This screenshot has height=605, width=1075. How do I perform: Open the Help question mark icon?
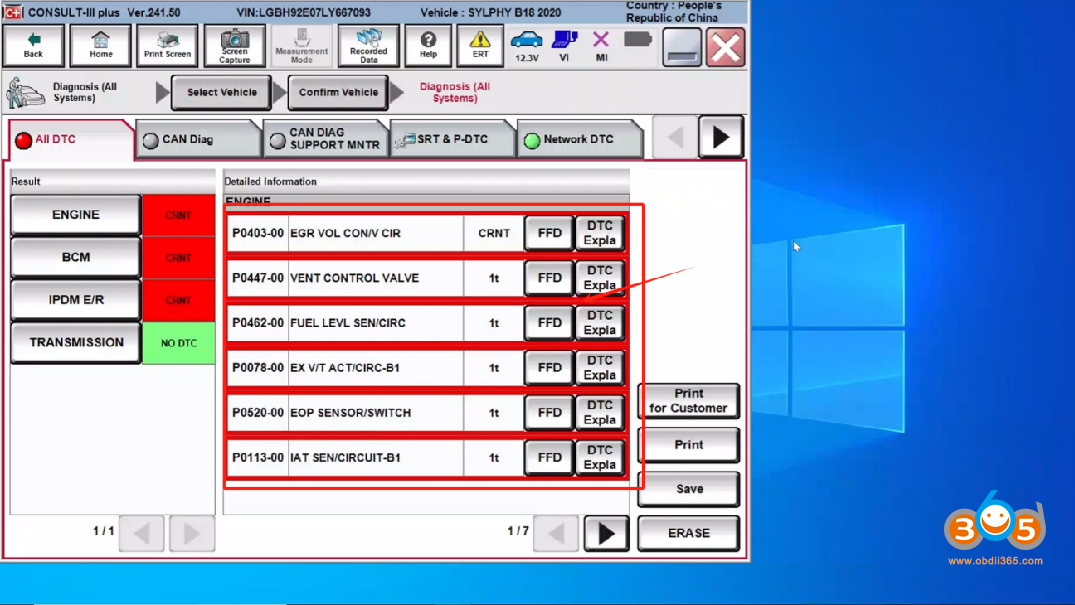pyautogui.click(x=428, y=45)
